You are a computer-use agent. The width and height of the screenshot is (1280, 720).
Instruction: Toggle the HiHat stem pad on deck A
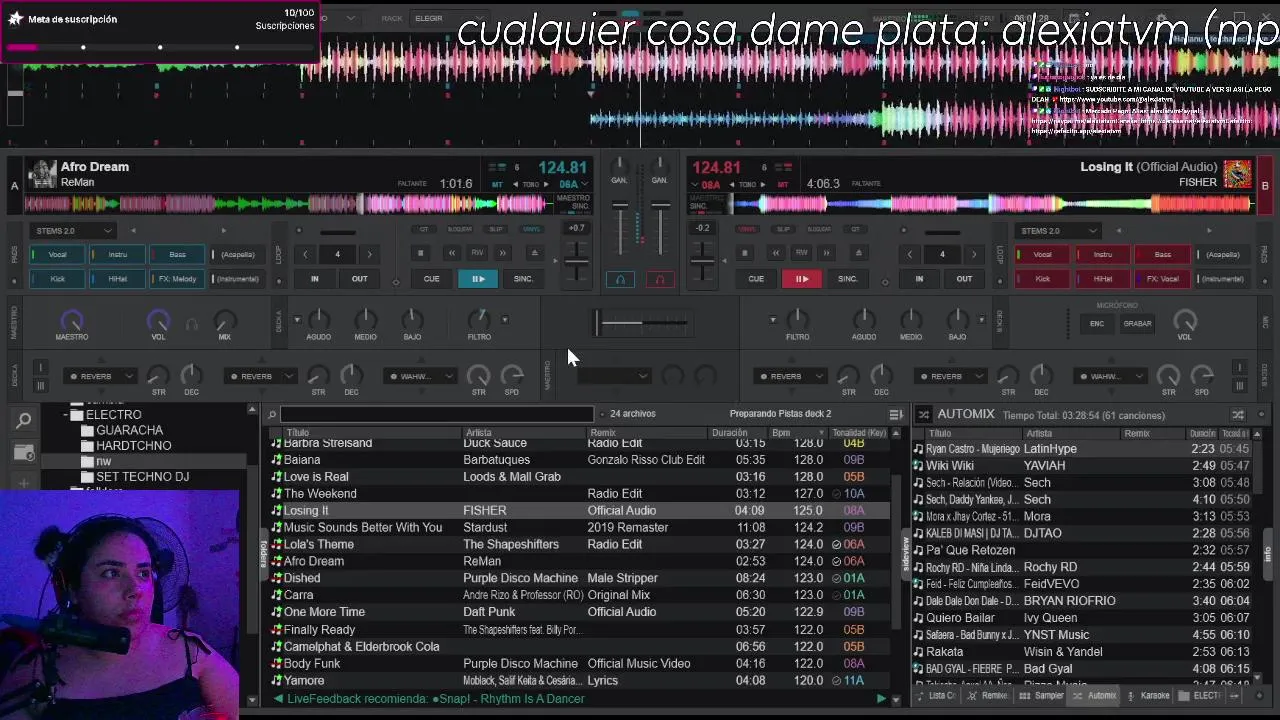coord(117,279)
